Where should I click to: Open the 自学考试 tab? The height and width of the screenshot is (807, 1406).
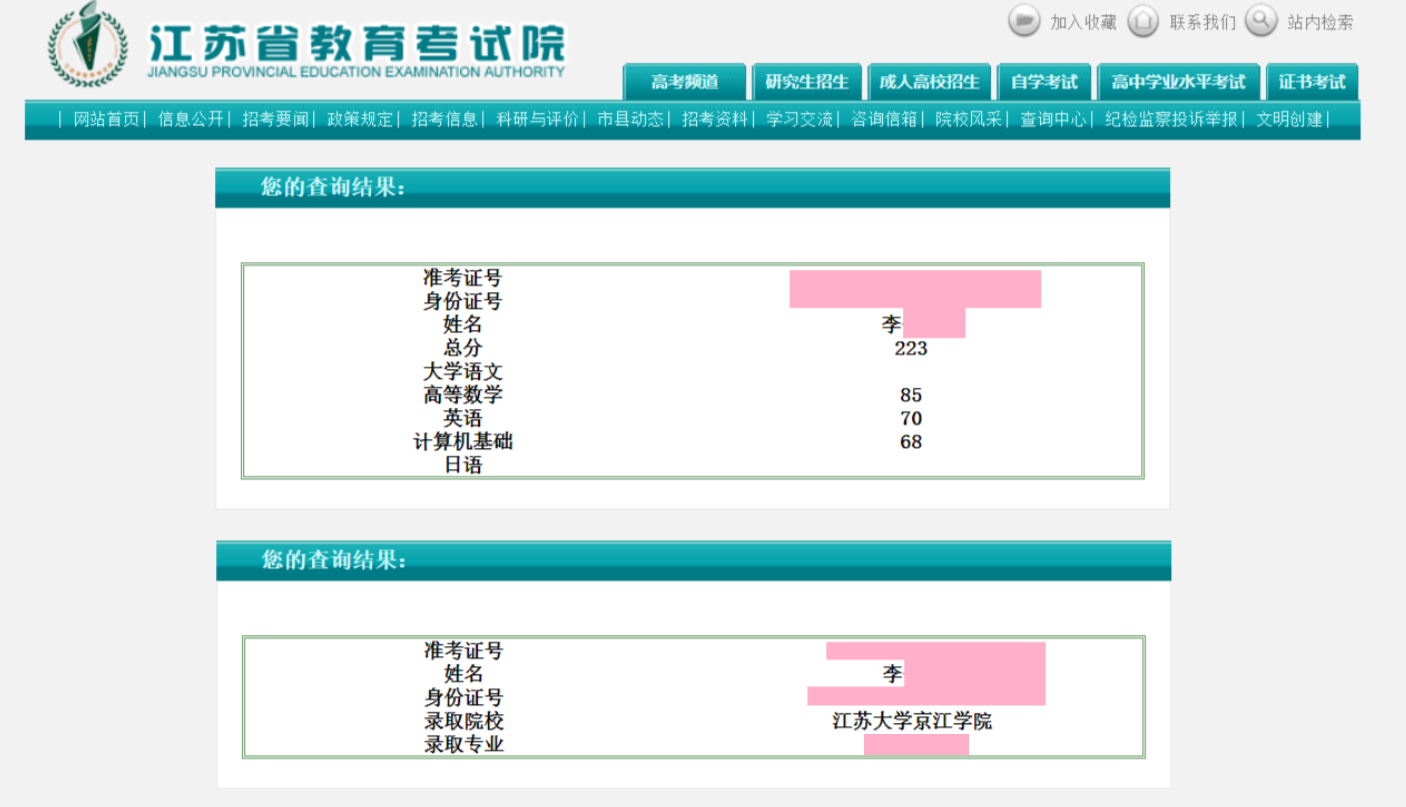(x=1044, y=82)
